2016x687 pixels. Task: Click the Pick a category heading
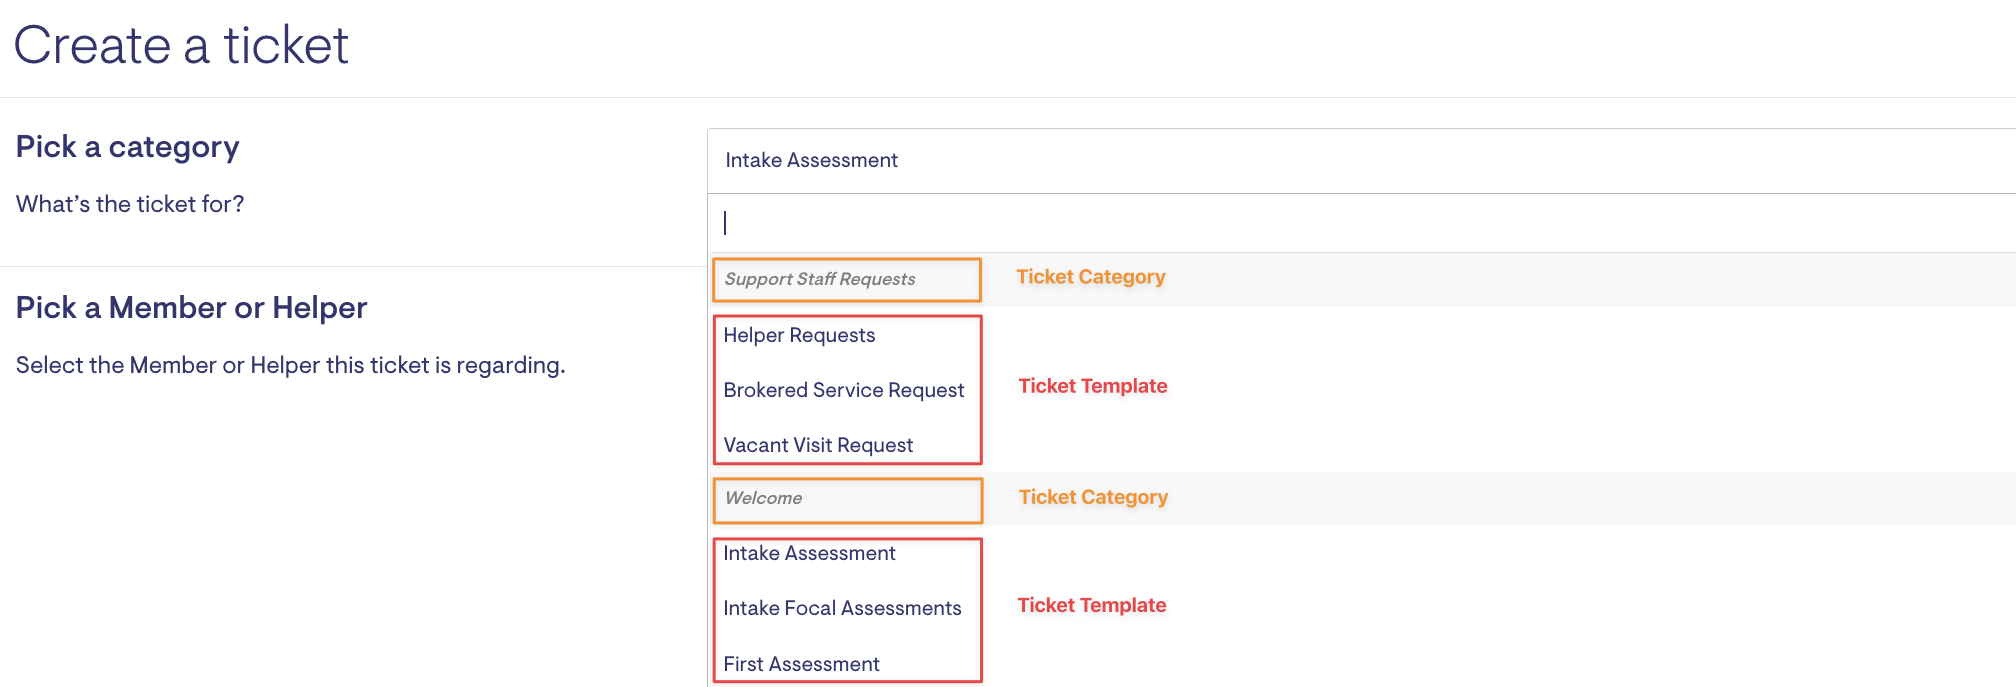pyautogui.click(x=128, y=147)
